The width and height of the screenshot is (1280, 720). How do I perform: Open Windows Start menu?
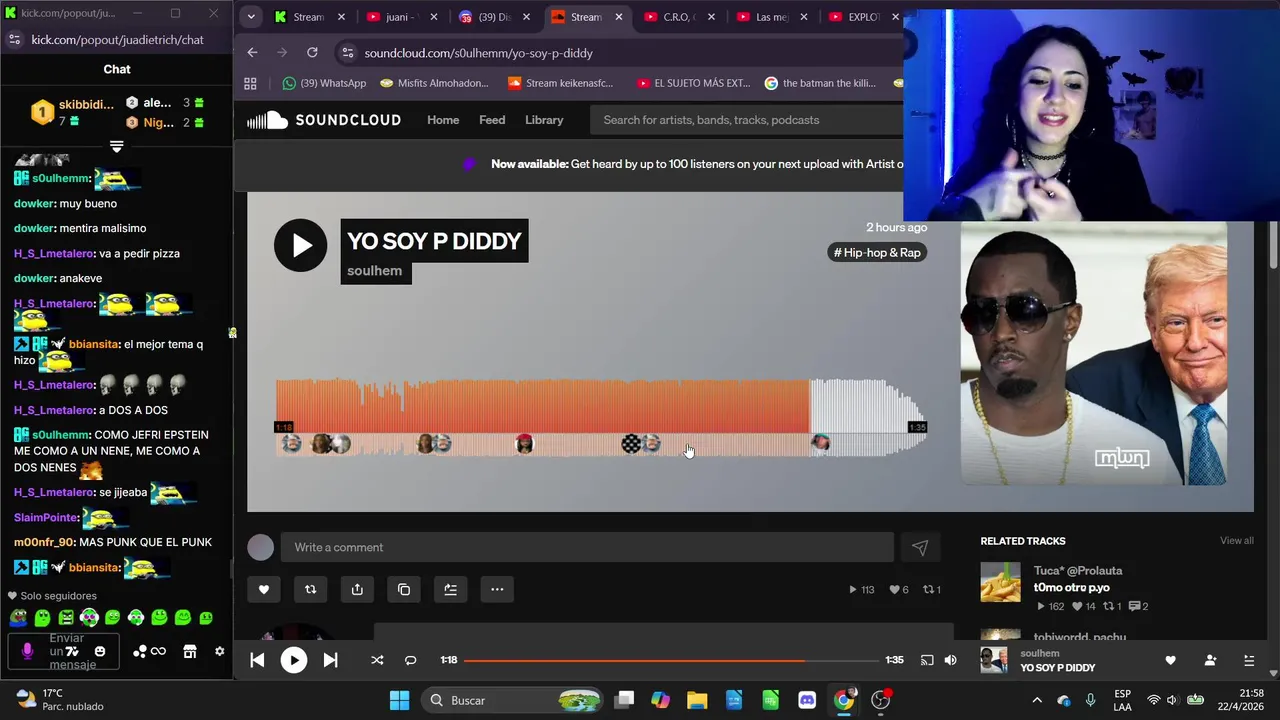(x=399, y=700)
